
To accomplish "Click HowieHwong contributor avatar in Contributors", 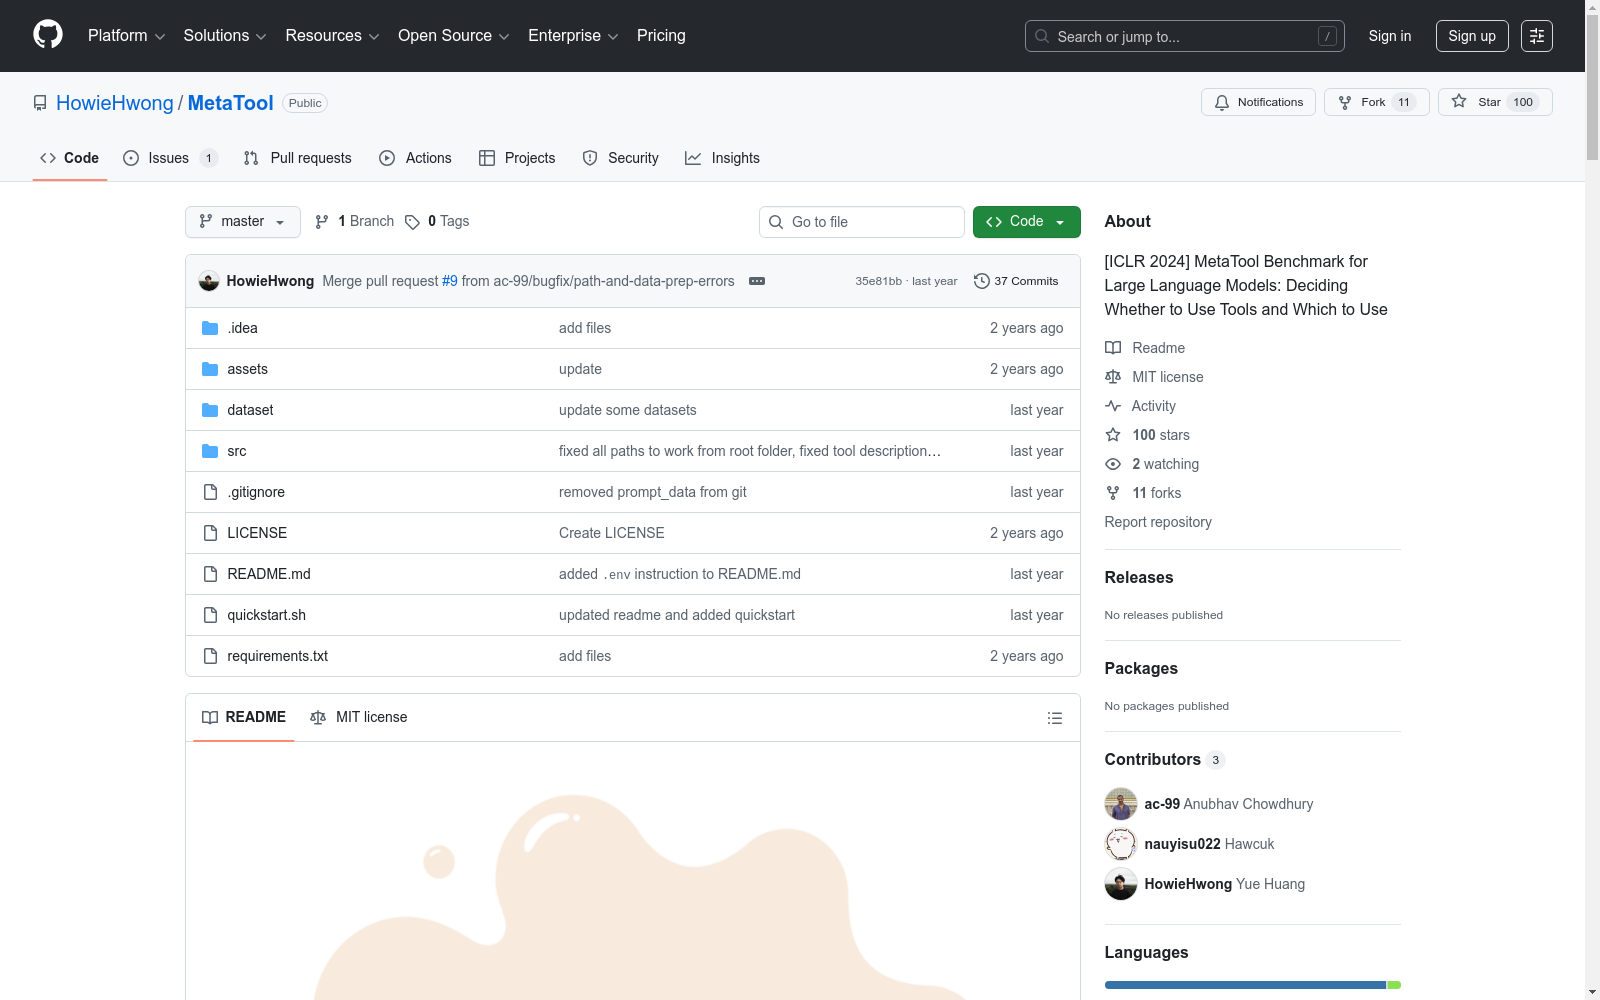I will click(x=1121, y=884).
